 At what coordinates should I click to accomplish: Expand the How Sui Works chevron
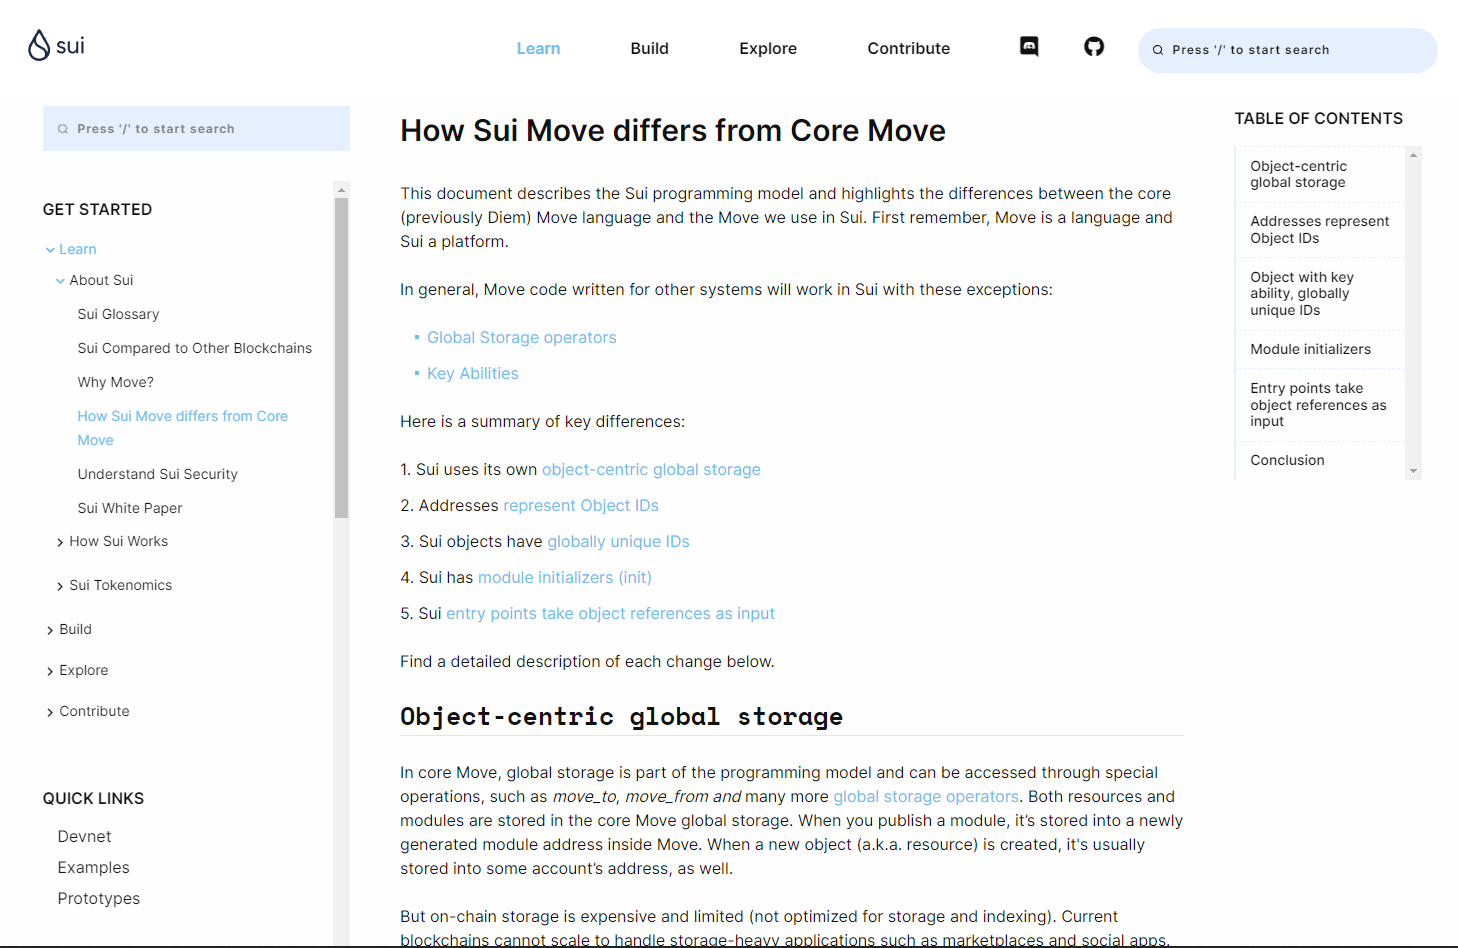(60, 542)
